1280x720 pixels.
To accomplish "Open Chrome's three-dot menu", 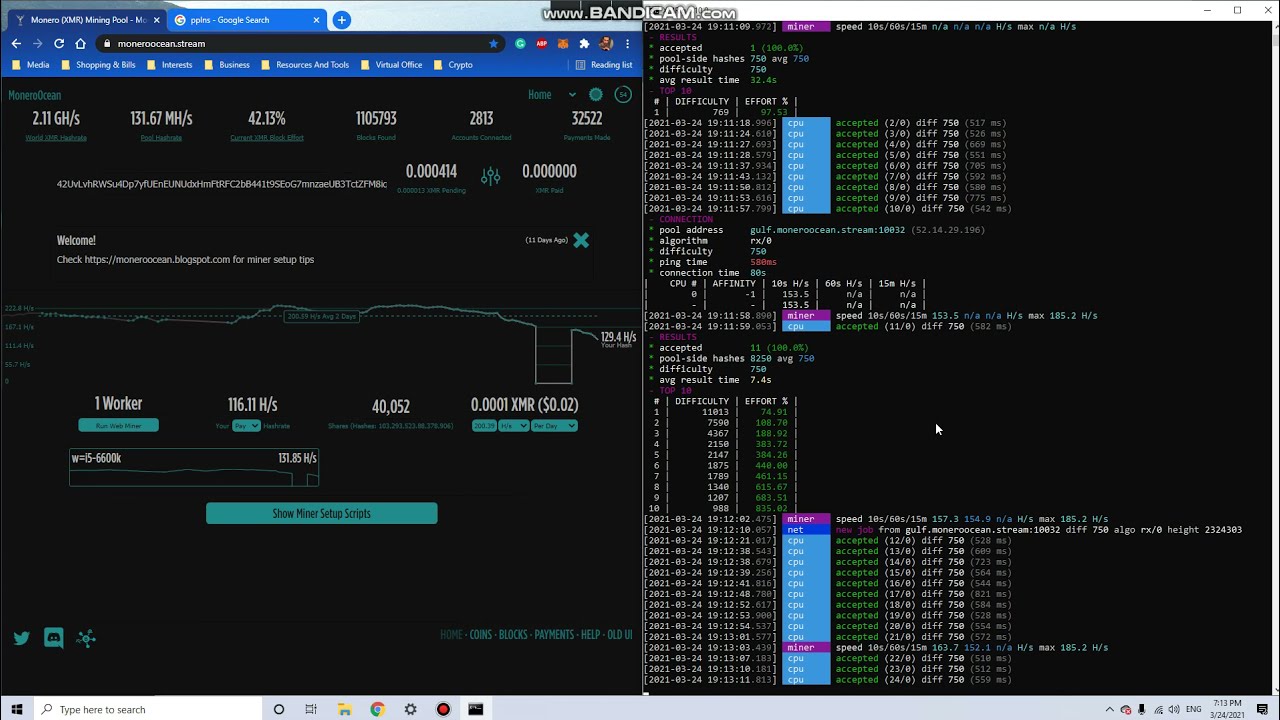I will tap(627, 44).
